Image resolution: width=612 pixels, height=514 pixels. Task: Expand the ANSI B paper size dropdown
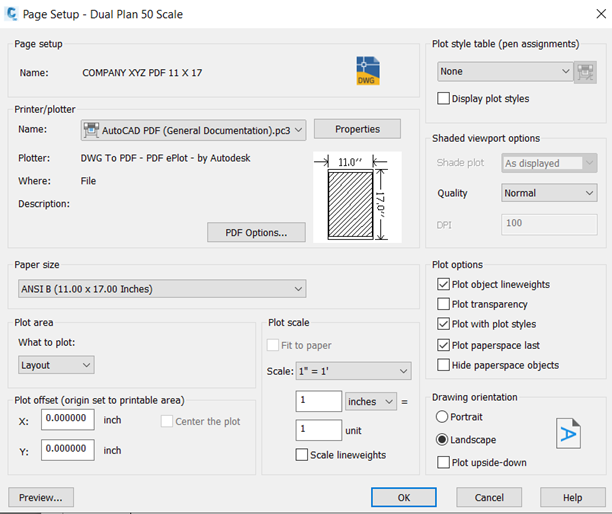162,289
